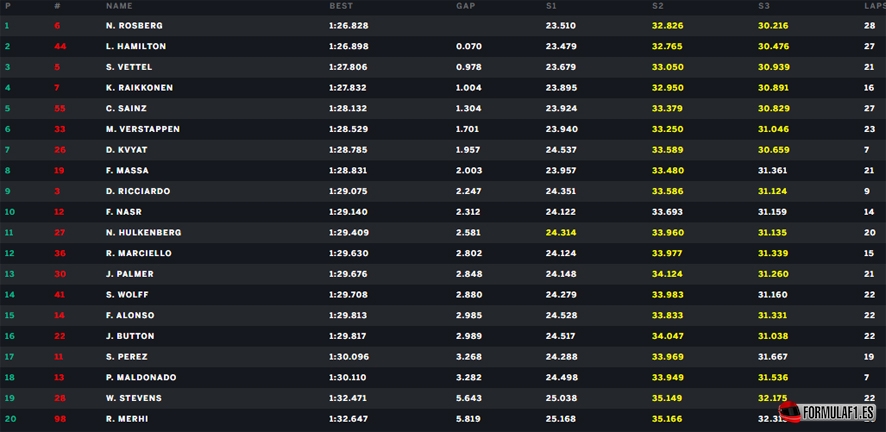Select L. Hamilton driver name
This screenshot has width=886, height=432.
pos(136,46)
